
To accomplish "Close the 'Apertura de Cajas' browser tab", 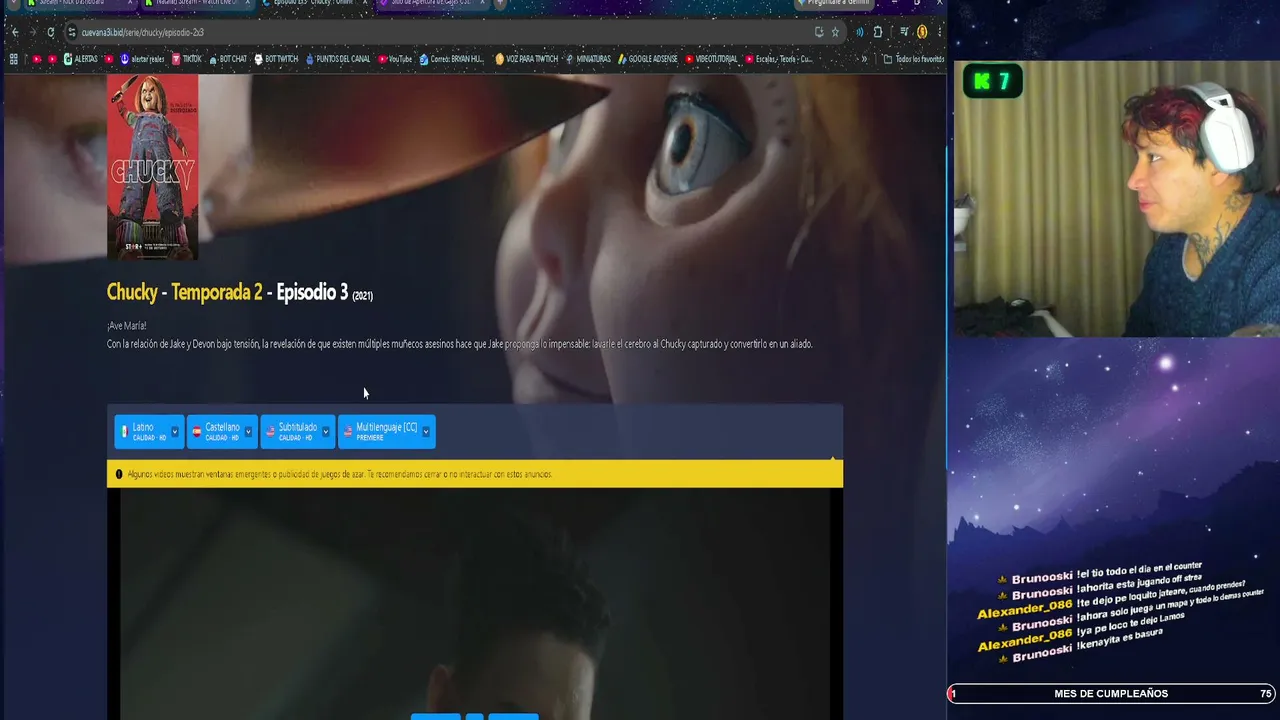I will point(481,4).
